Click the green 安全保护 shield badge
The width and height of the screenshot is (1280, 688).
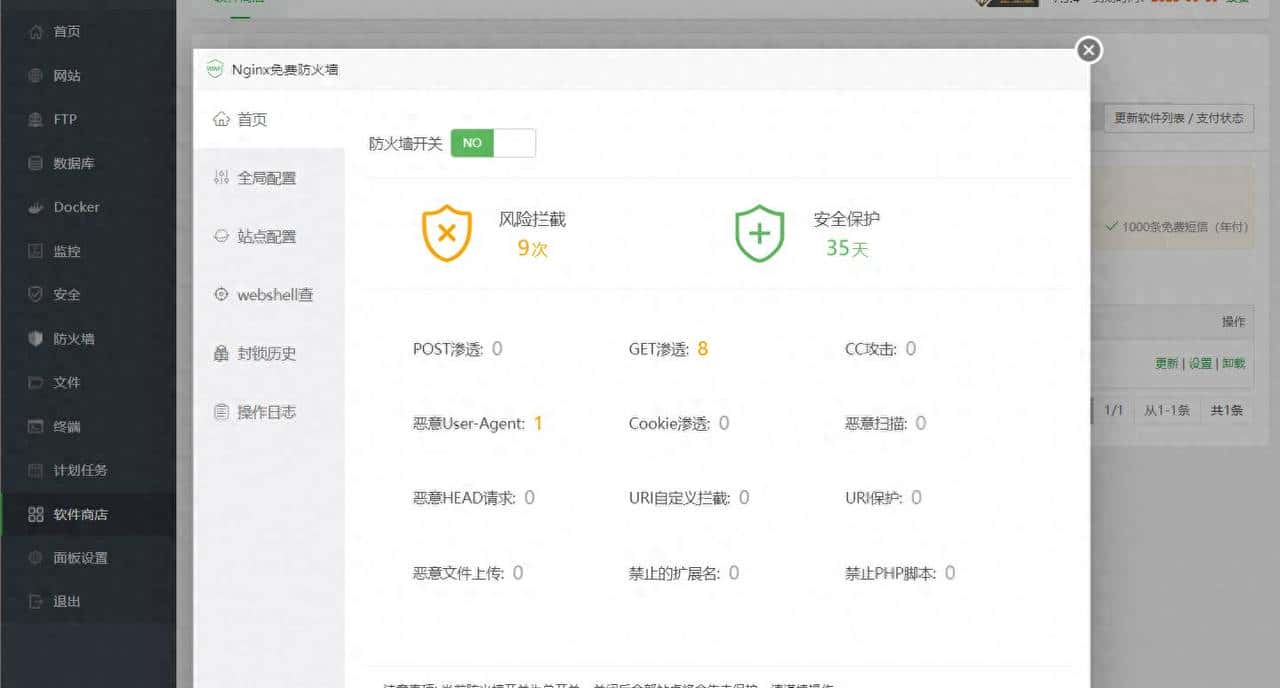[x=759, y=232]
